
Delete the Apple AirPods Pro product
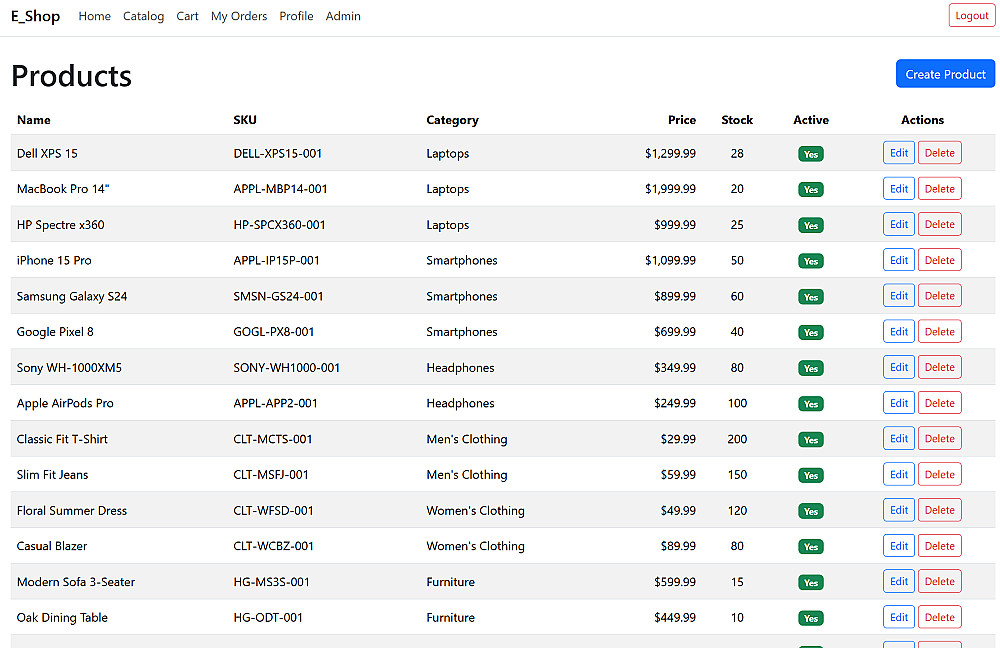[939, 403]
